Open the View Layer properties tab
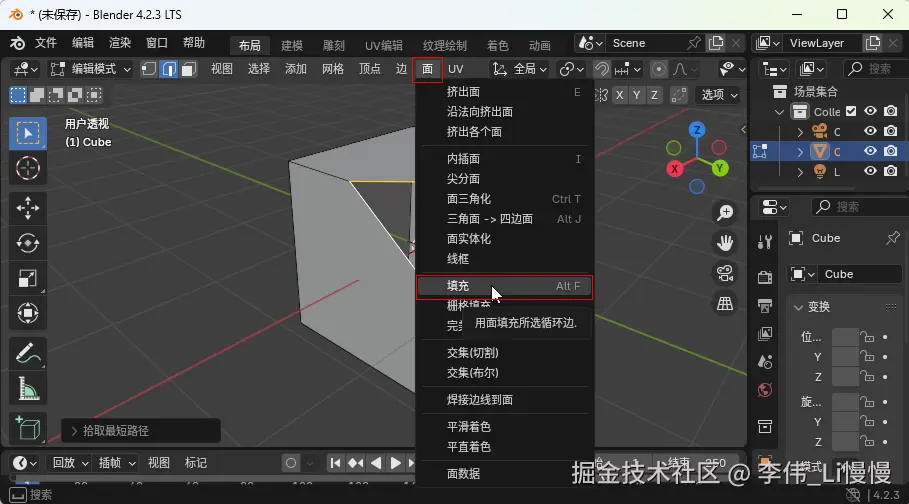Image resolution: width=909 pixels, height=504 pixels. [765, 333]
